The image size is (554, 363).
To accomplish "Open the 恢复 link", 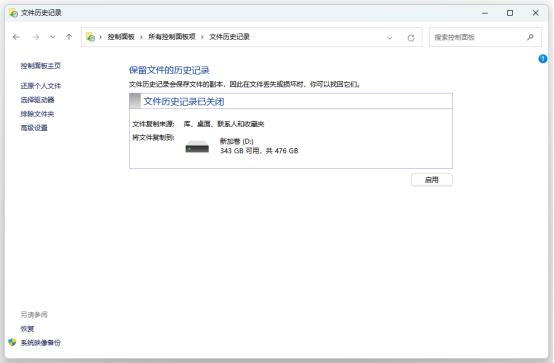I will [27, 329].
